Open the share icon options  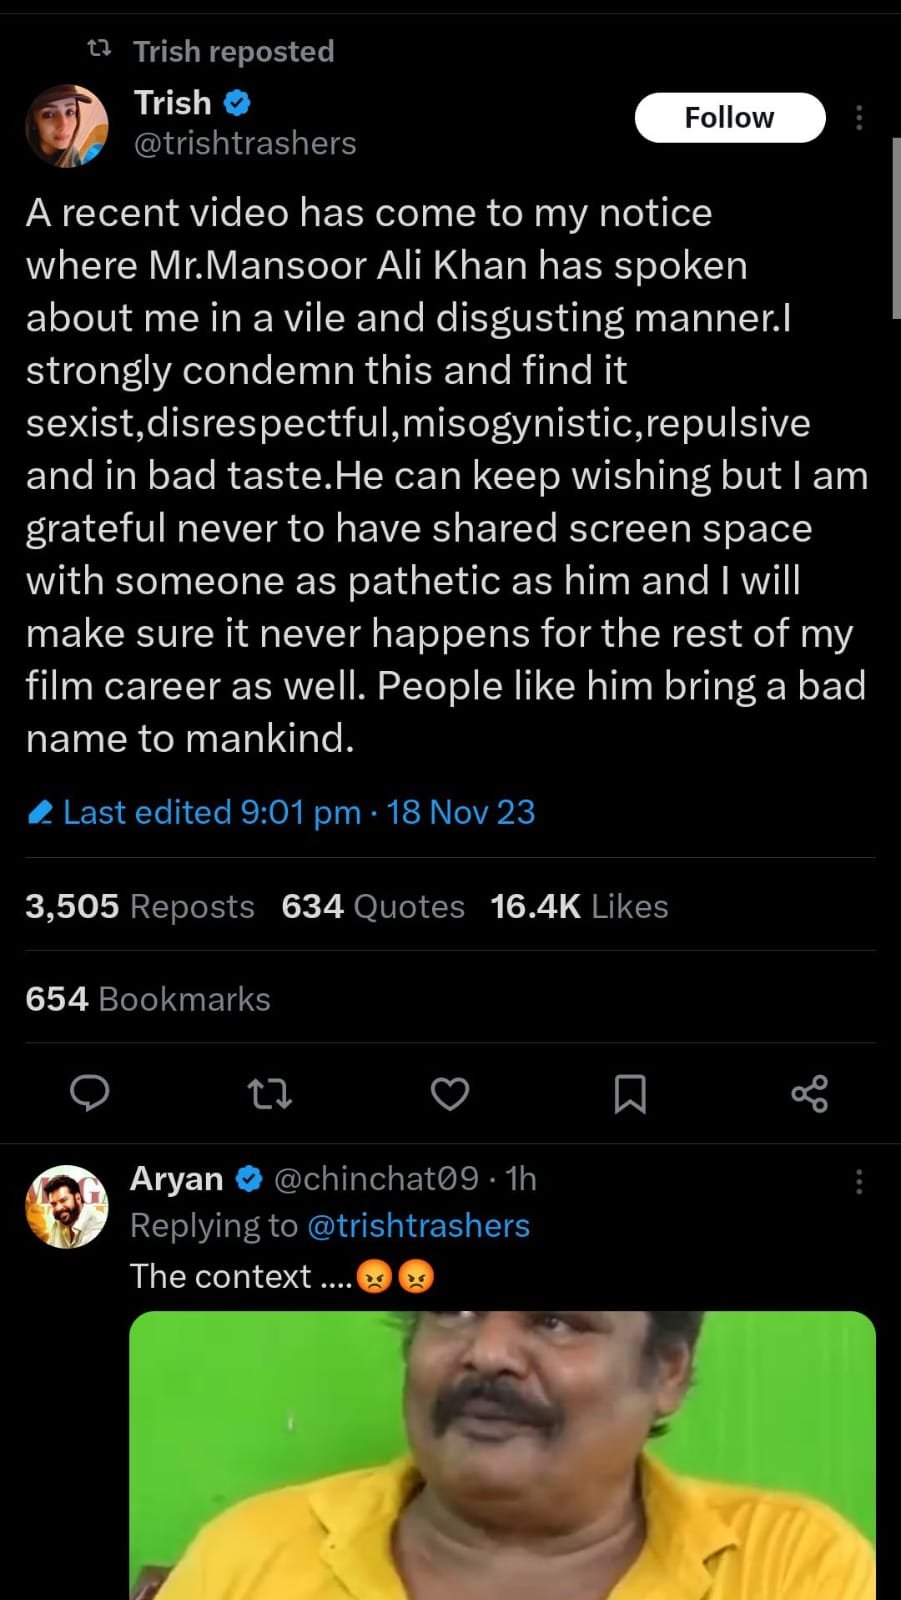(809, 1093)
